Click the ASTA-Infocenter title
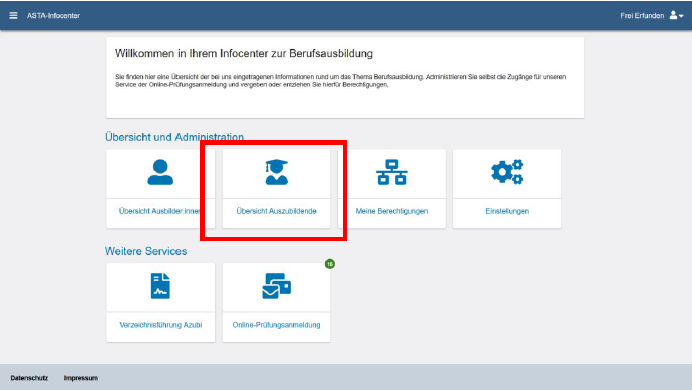The width and height of the screenshot is (692, 390). click(53, 15)
